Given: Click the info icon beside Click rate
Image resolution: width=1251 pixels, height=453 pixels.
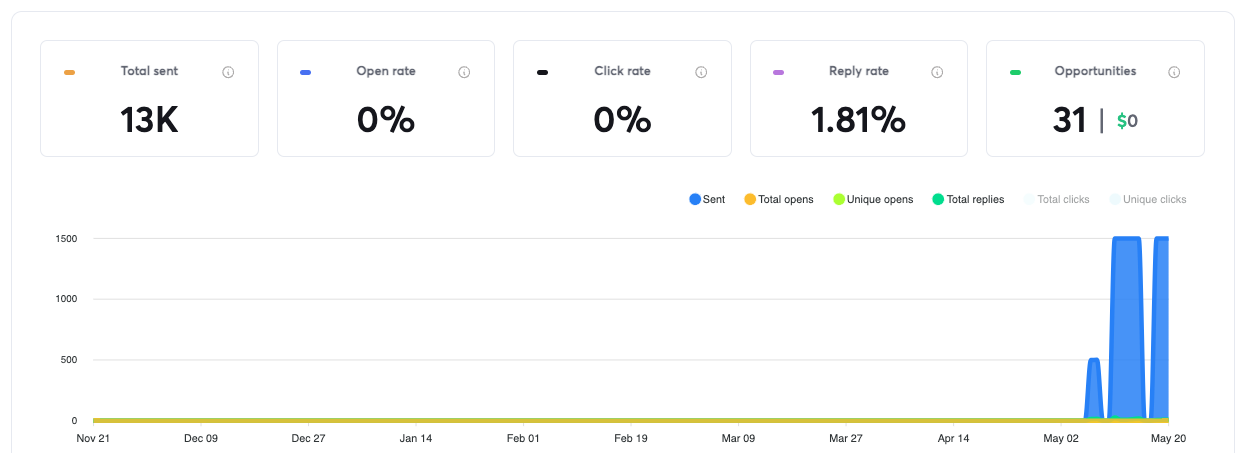Looking at the screenshot, I should (701, 72).
